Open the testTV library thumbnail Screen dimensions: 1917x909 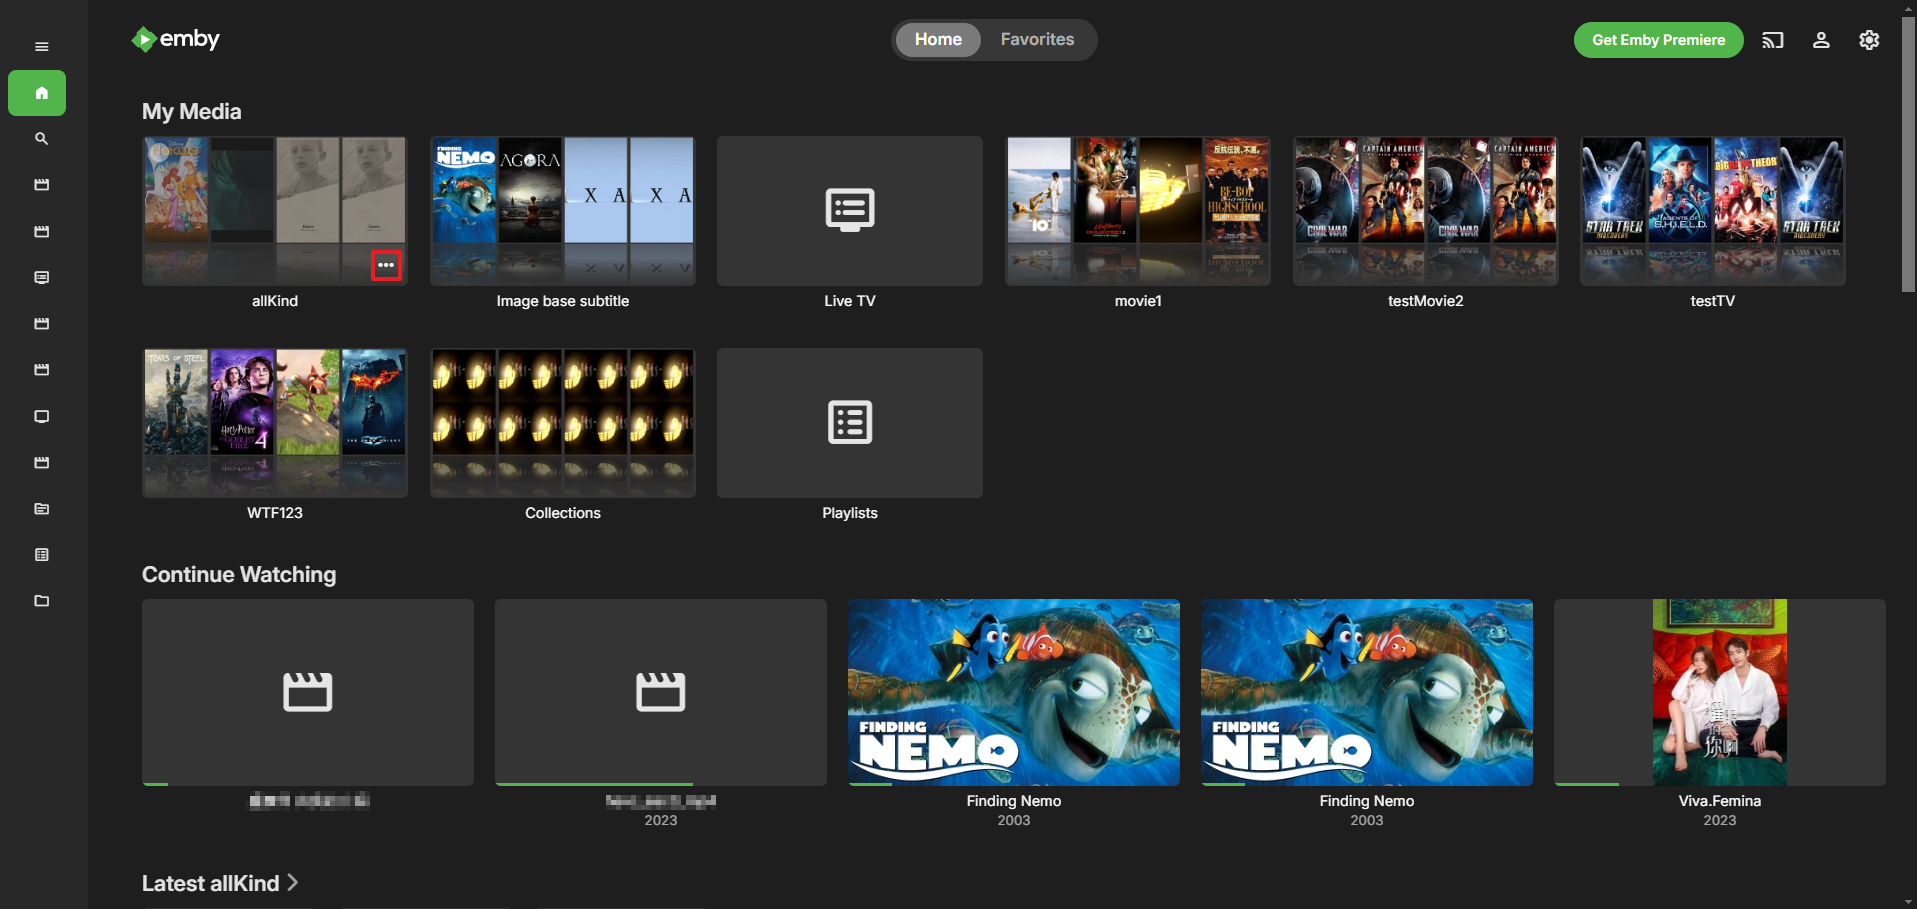click(x=1713, y=211)
